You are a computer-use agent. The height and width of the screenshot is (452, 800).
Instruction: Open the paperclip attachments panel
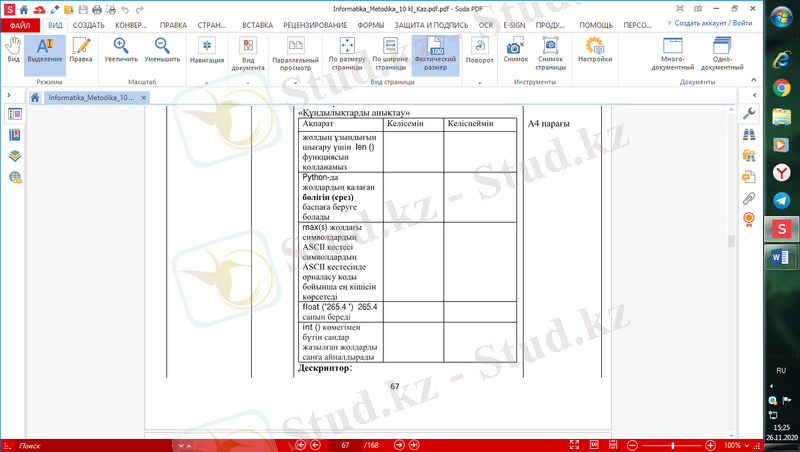coord(749,198)
